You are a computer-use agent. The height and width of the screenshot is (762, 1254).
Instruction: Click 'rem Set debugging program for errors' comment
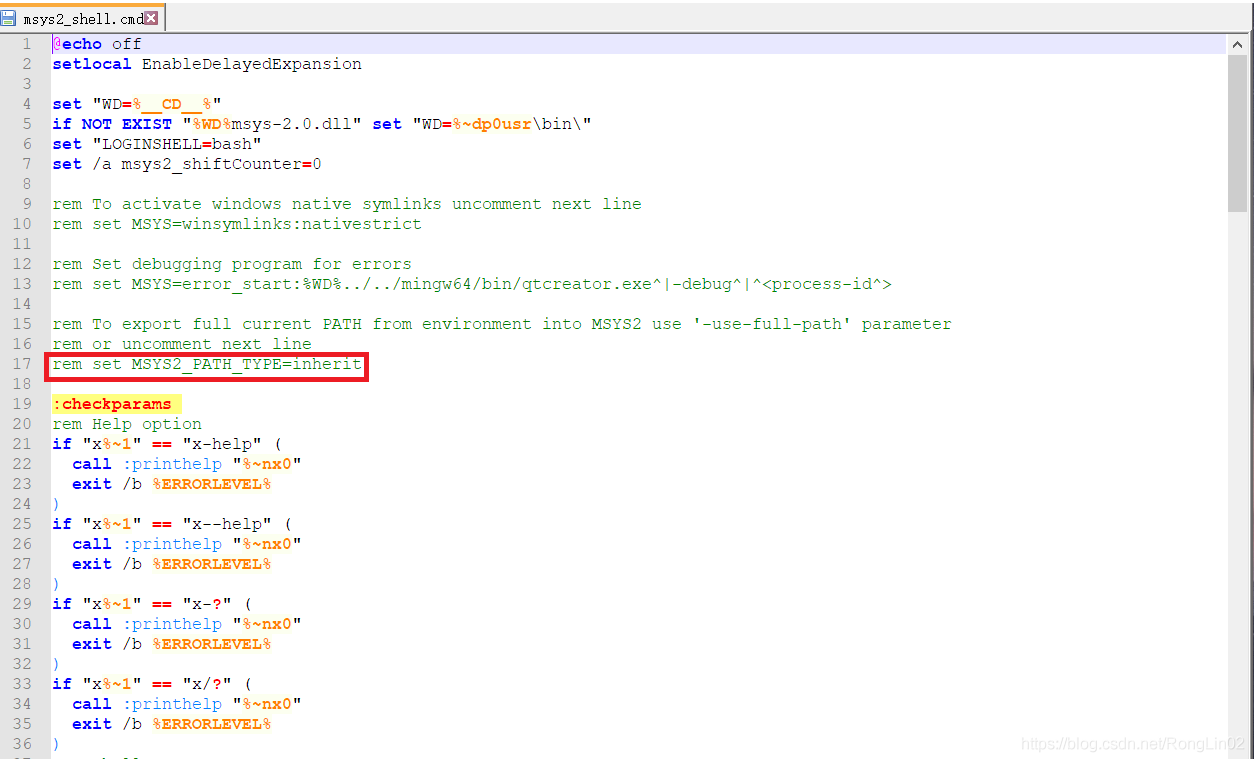click(232, 264)
